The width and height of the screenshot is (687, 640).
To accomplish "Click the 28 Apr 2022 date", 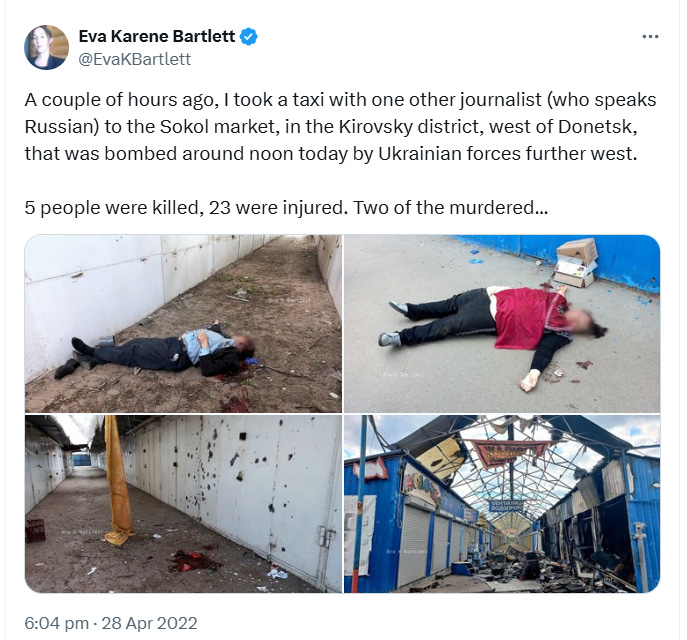I will point(149,623).
